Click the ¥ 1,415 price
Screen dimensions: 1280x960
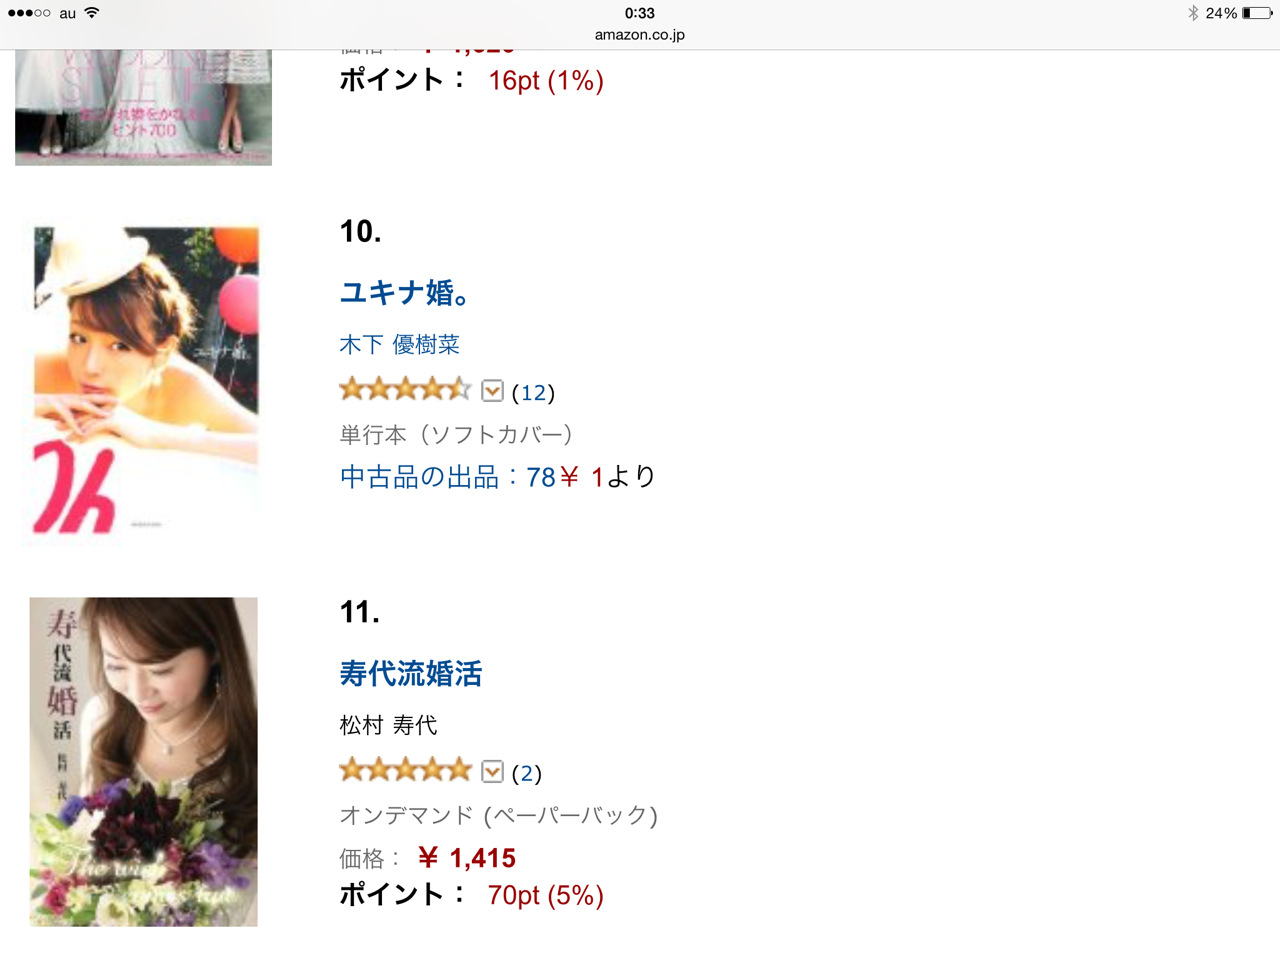[467, 858]
